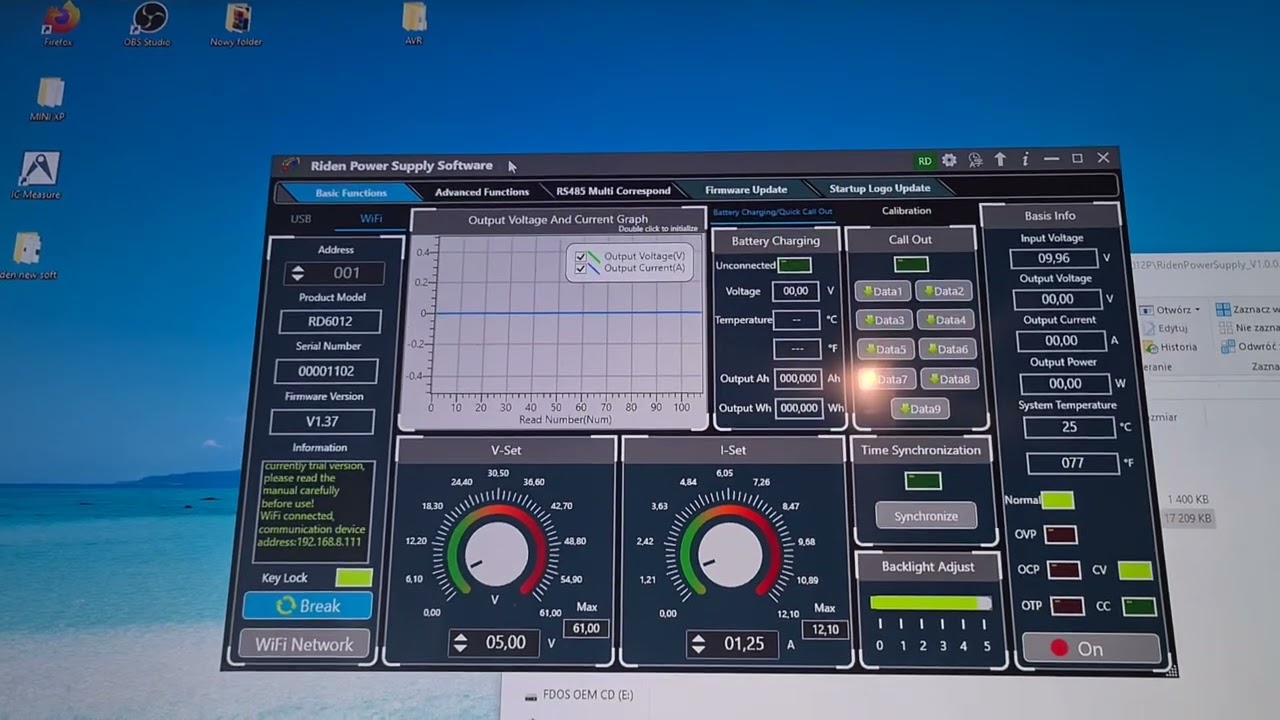This screenshot has height=720, width=1280.
Task: Open the Firmware Update tab
Action: [746, 190]
